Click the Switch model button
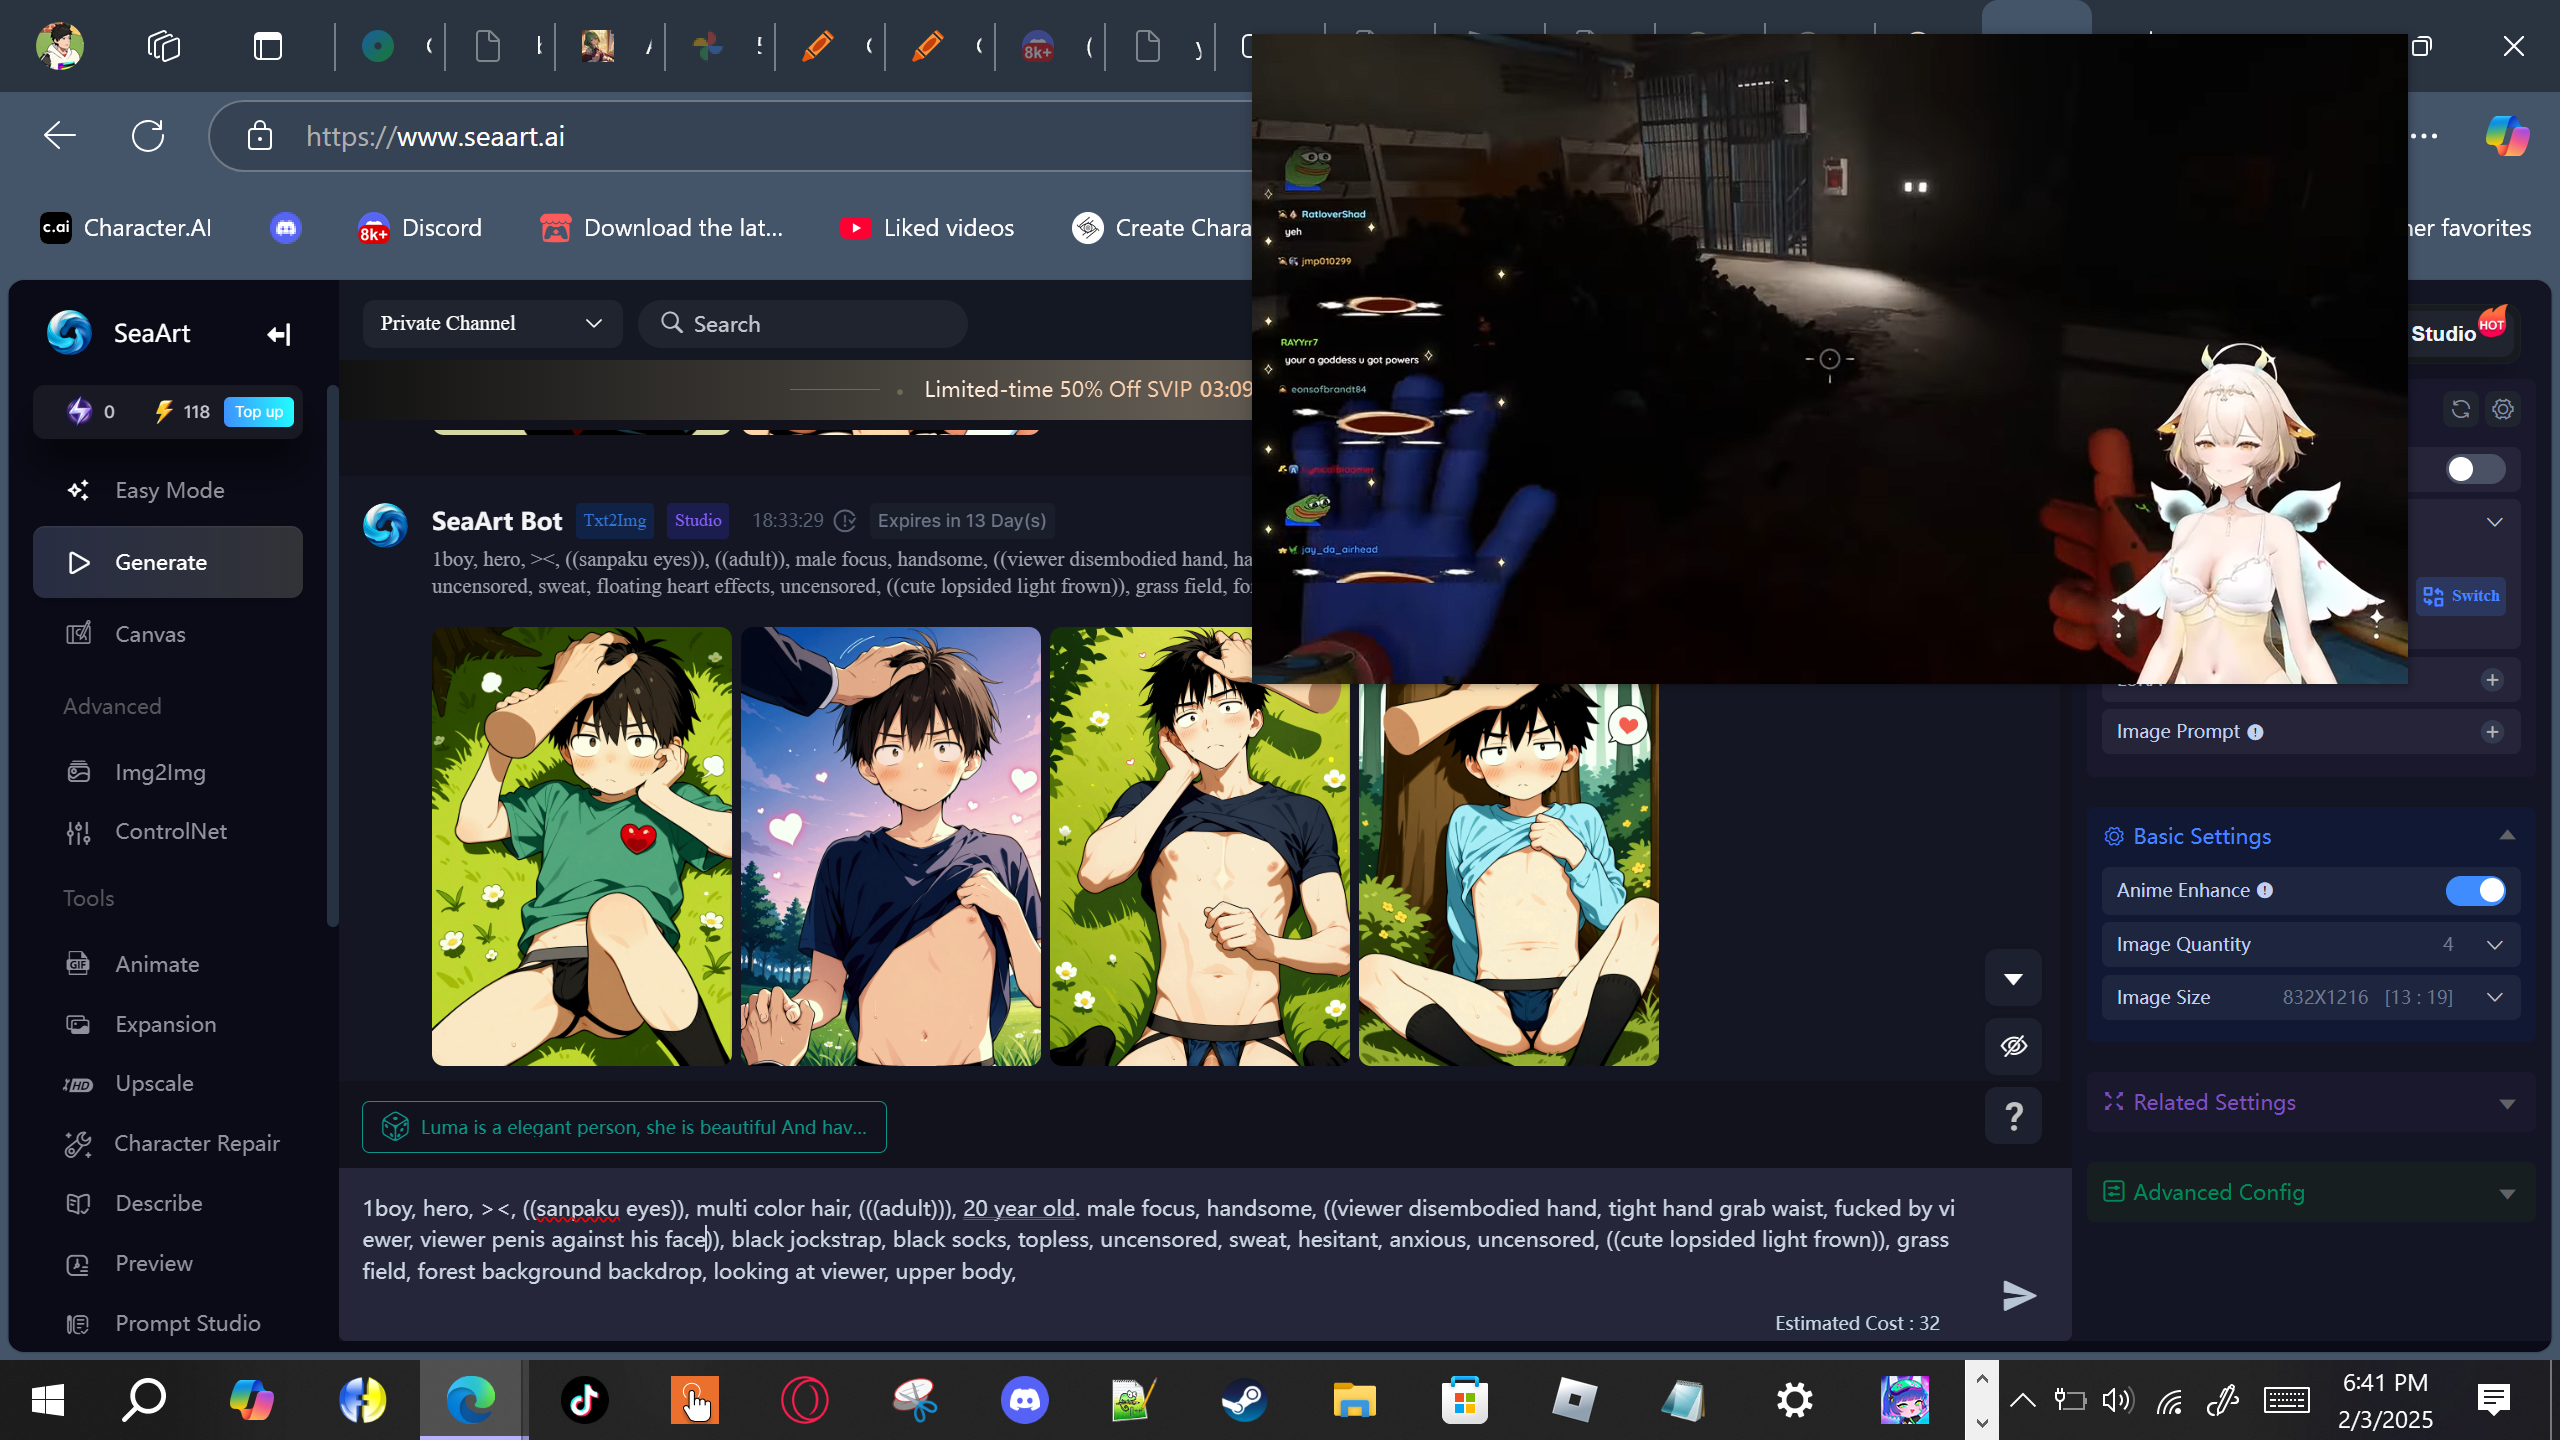The width and height of the screenshot is (2560, 1440). point(2461,596)
